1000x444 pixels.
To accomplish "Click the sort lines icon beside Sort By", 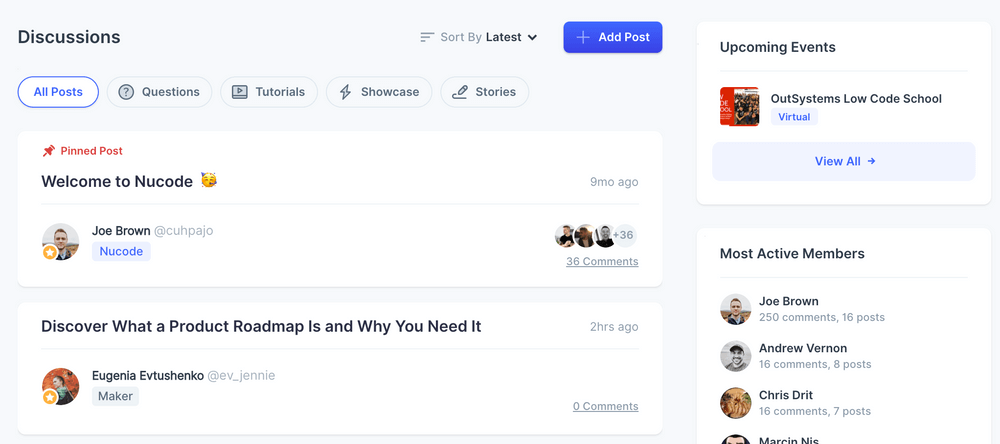I will pos(427,38).
